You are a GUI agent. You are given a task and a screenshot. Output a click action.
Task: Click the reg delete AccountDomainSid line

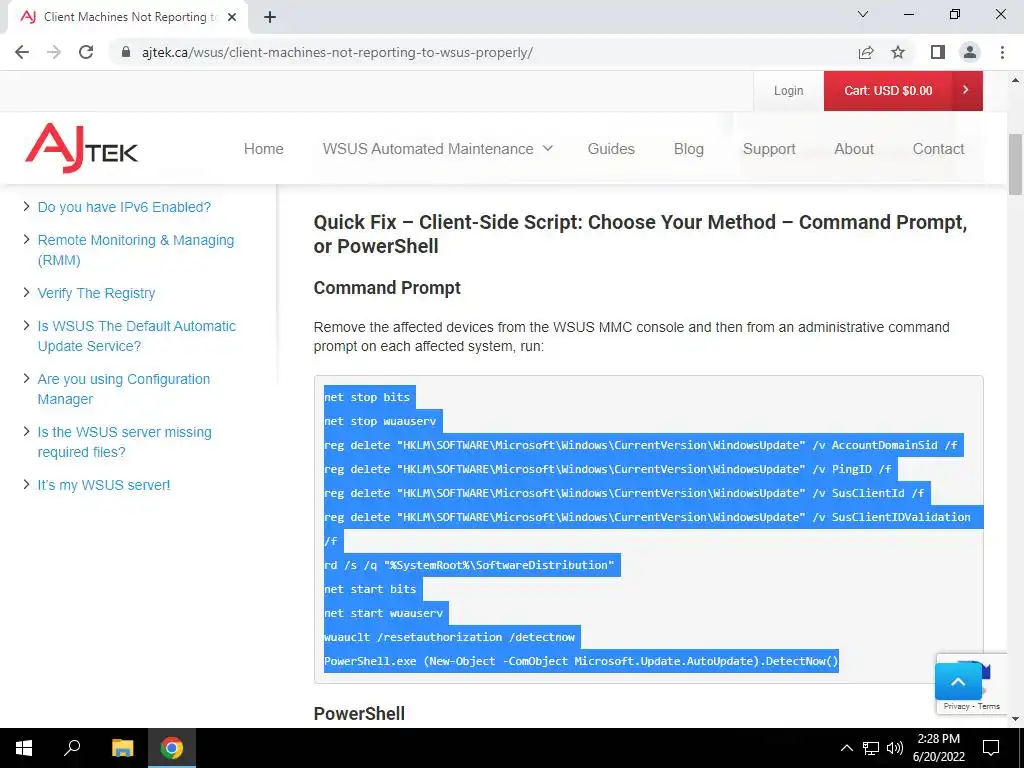tap(641, 445)
